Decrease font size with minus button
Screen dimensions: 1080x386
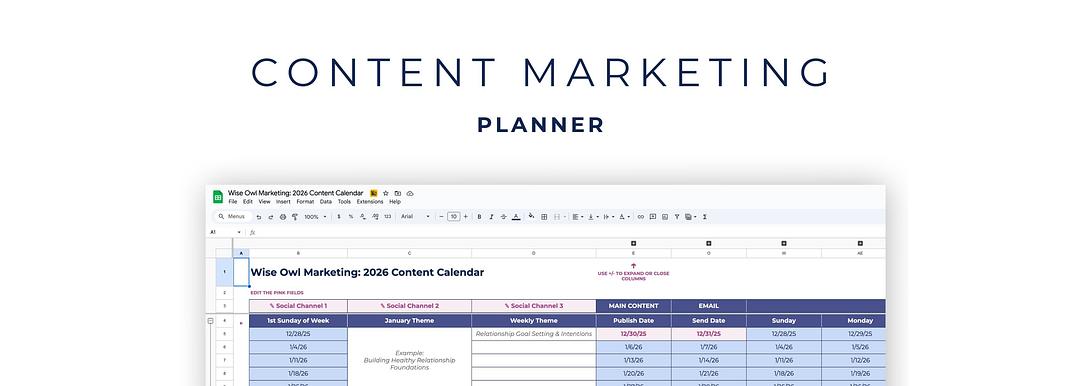click(x=442, y=216)
